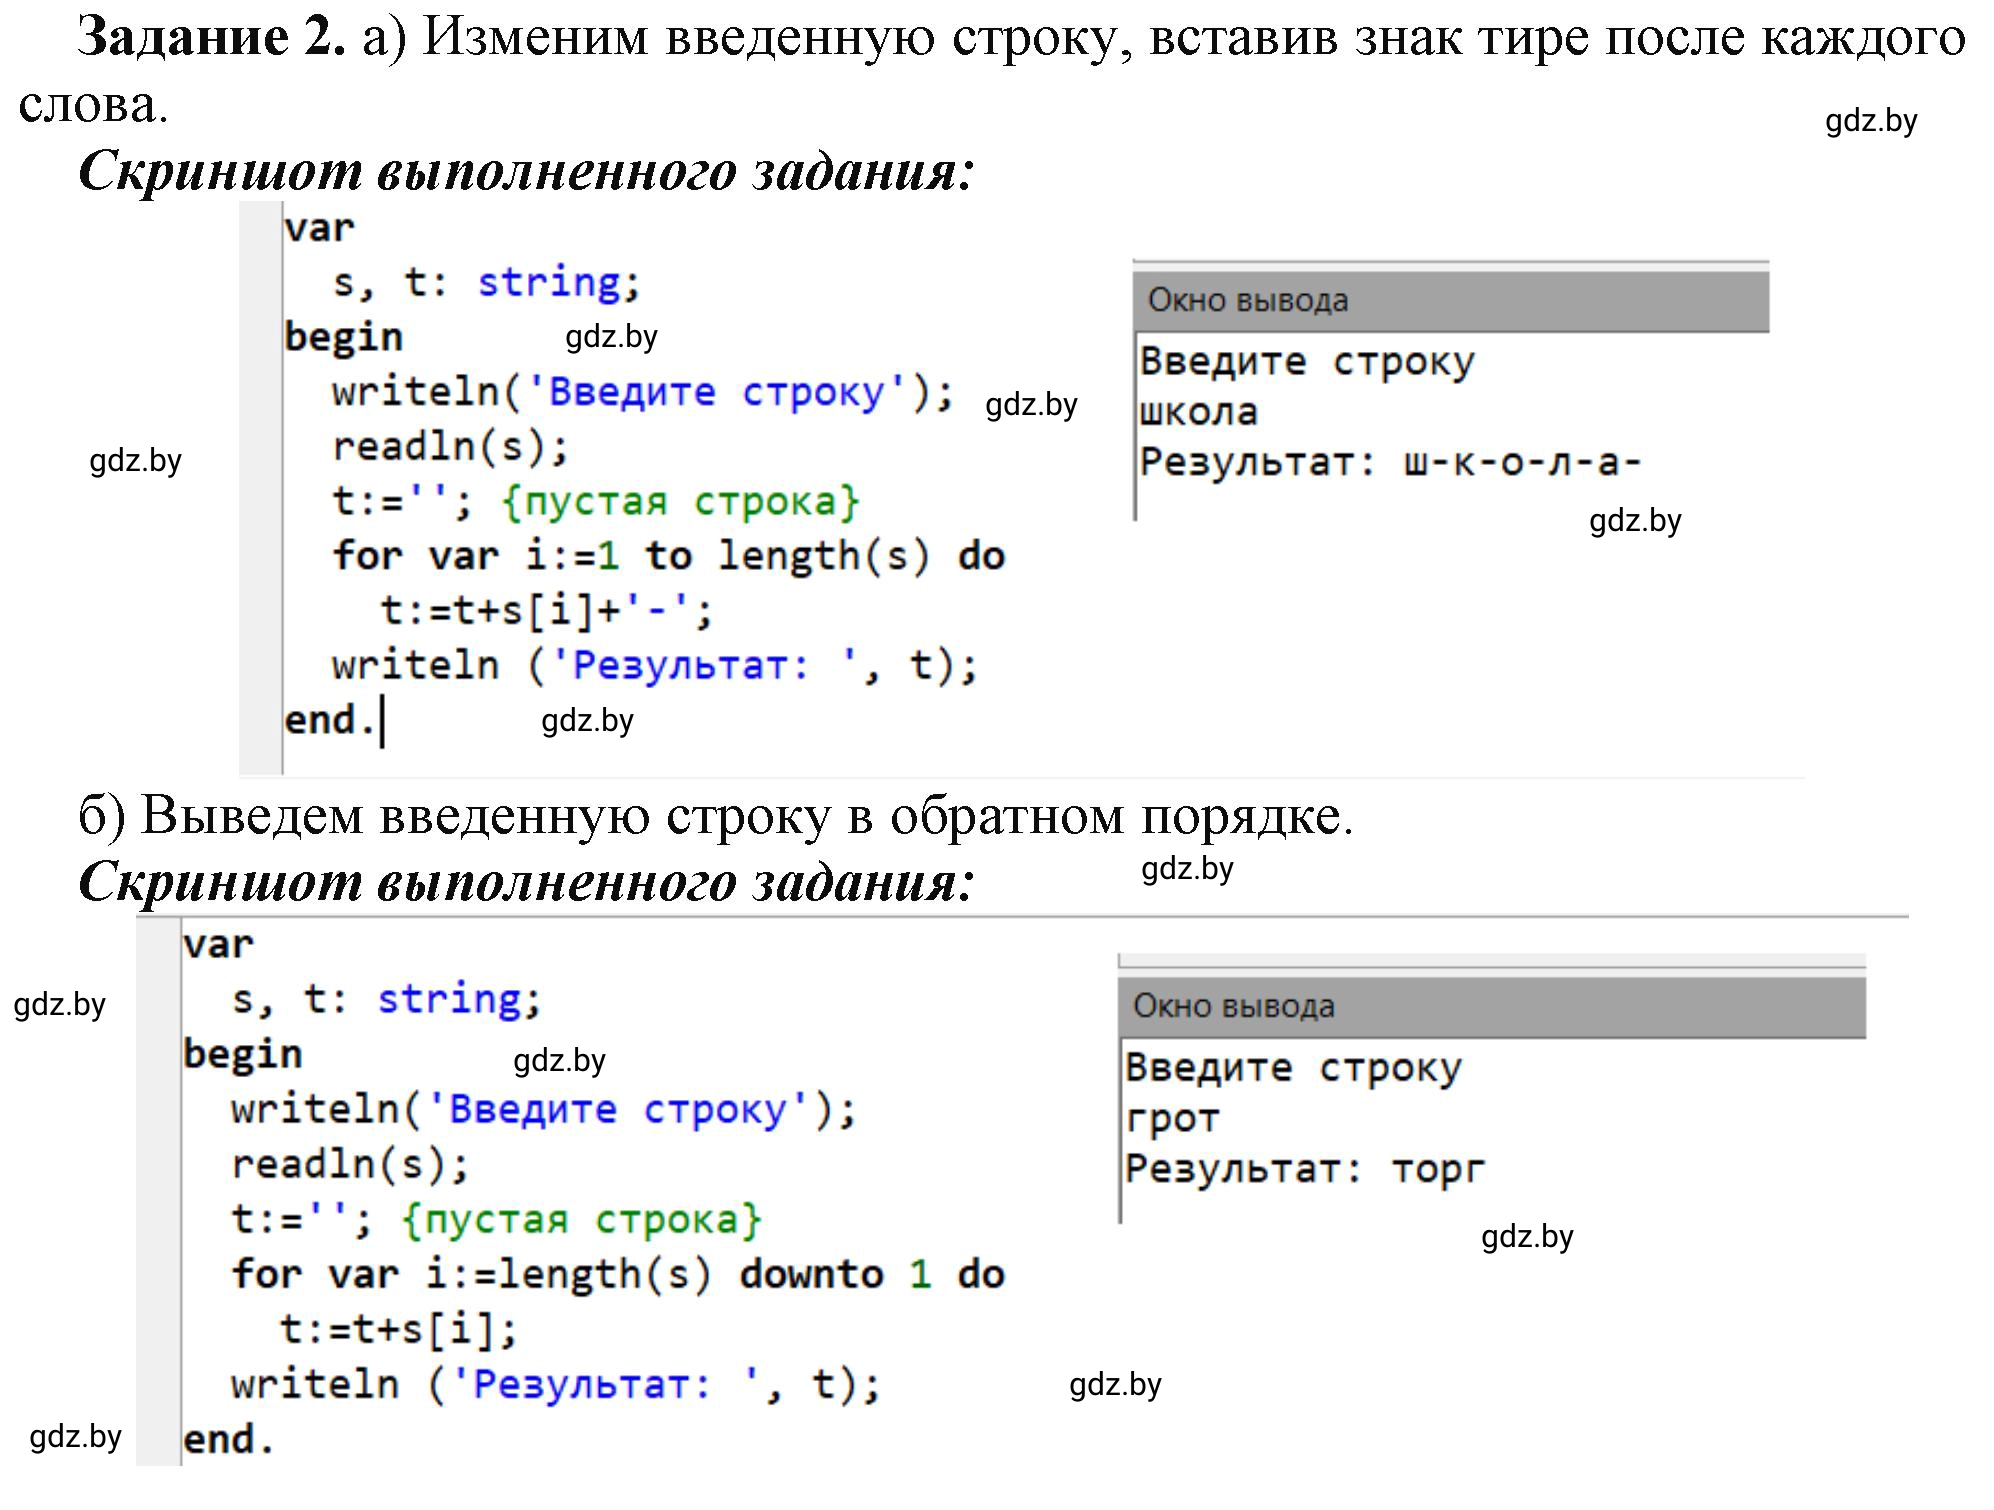Image resolution: width=1994 pixels, height=1510 pixels.
Task: Click the line 'for var i:=length(s) downto 1 do'
Action: pyautogui.click(x=617, y=1274)
